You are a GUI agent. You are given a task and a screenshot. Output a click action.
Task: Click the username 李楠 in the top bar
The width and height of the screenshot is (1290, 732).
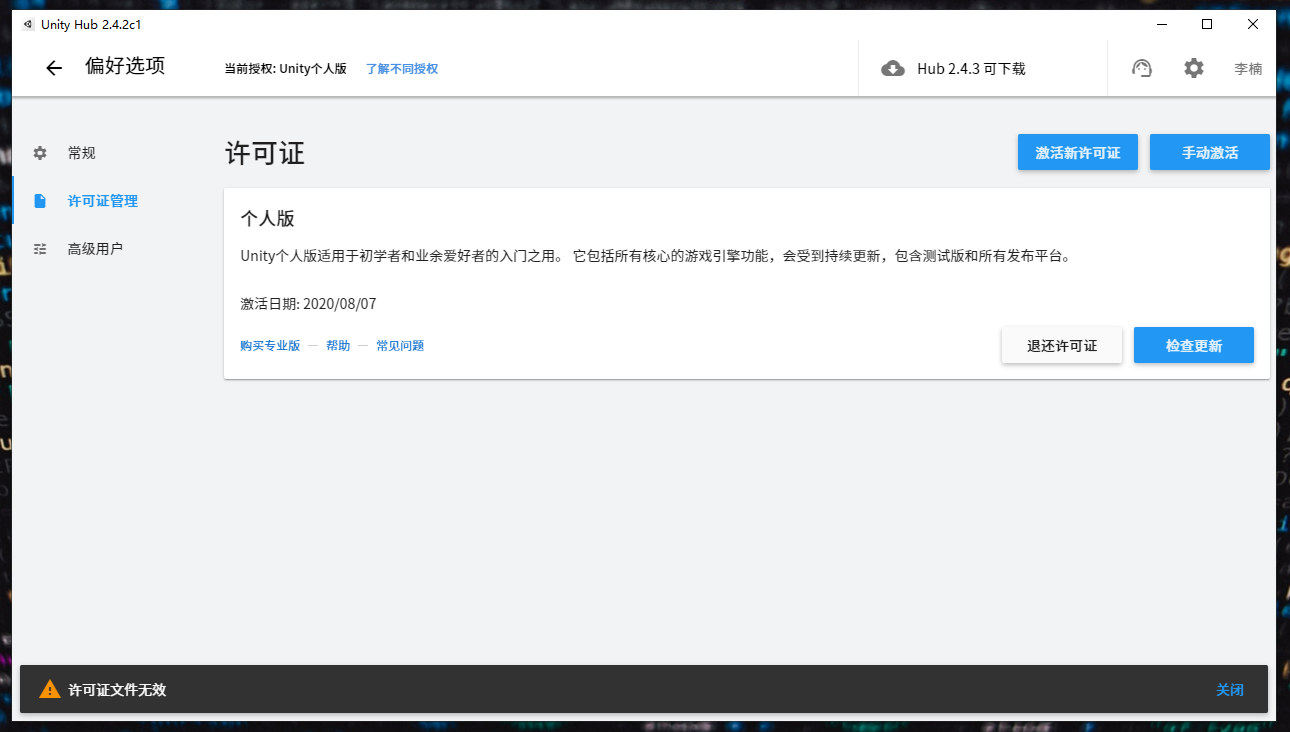tap(1247, 68)
